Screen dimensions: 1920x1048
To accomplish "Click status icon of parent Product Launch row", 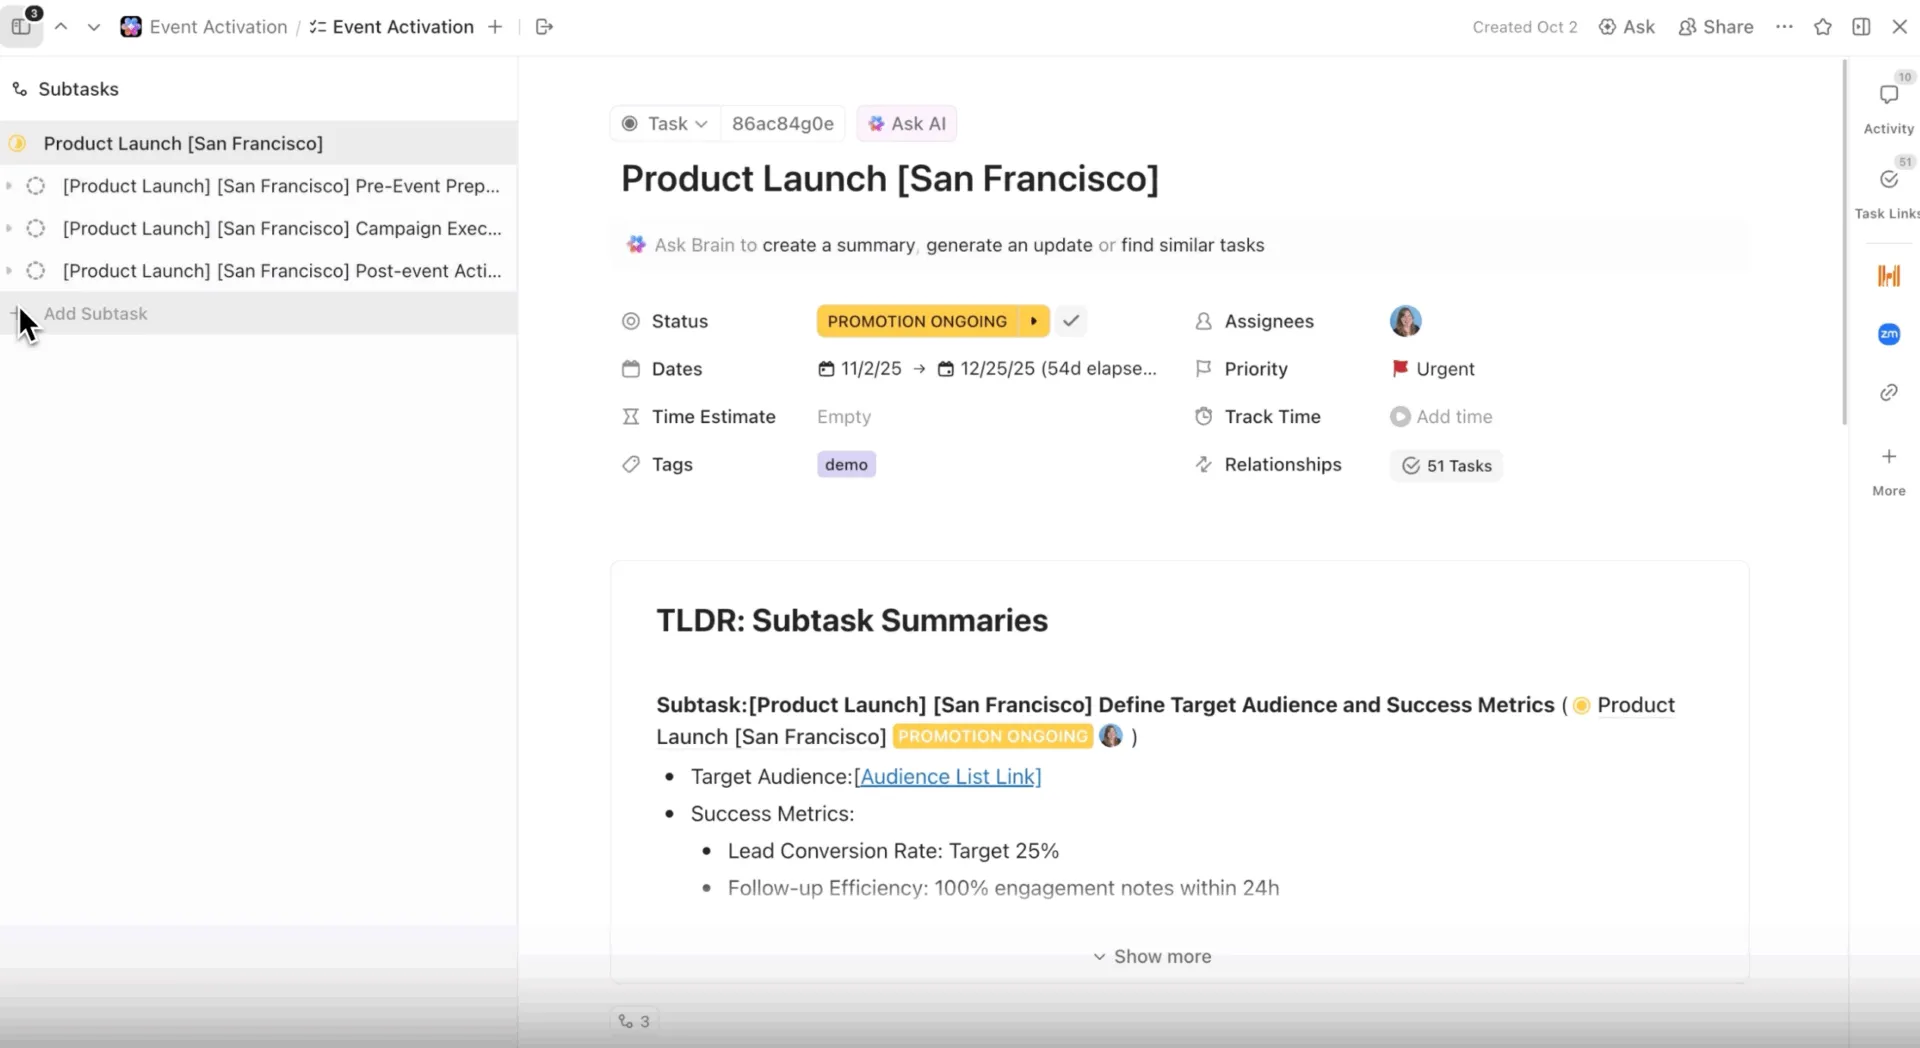I will pyautogui.click(x=17, y=143).
